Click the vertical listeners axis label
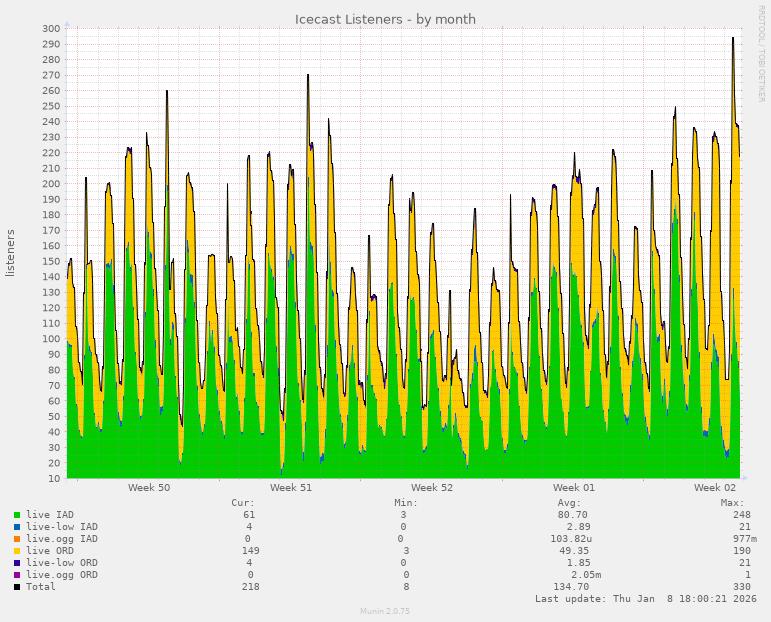Screen dimensions: 771x622 pyautogui.click(x=11, y=252)
